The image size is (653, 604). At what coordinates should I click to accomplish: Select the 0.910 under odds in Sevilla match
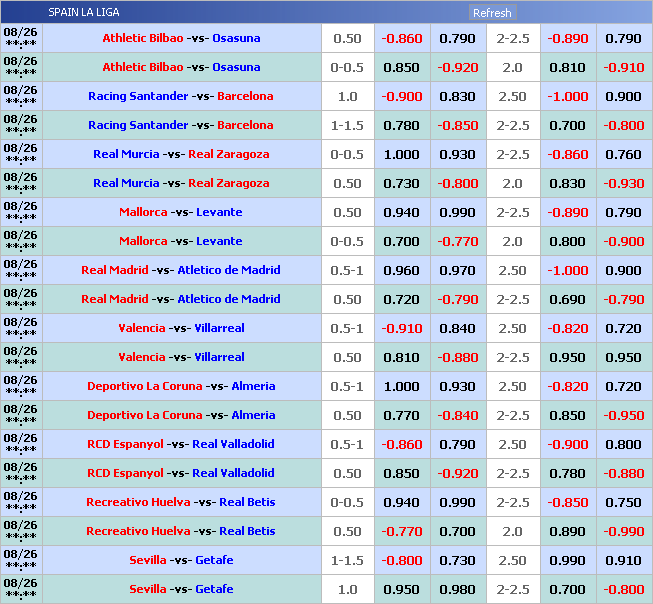tap(623, 561)
